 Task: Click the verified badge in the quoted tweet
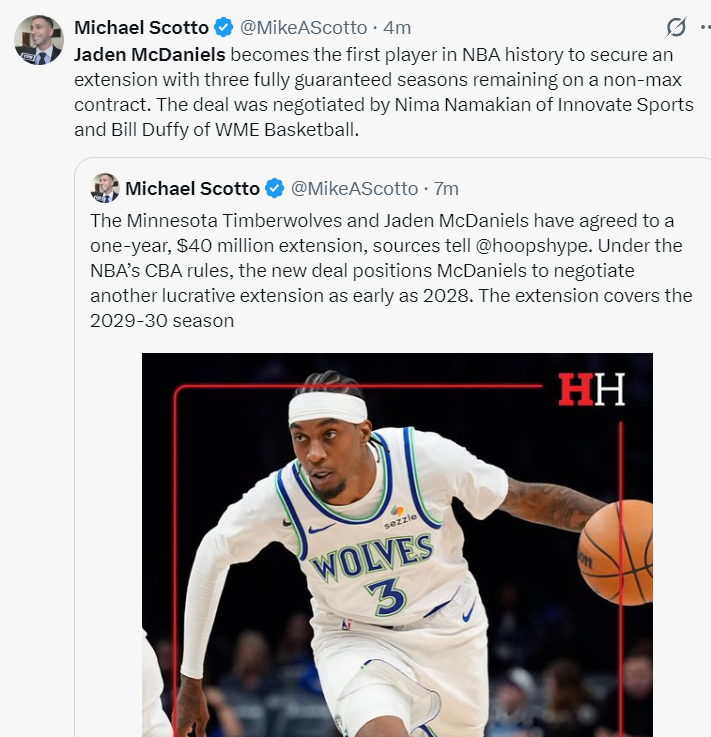pos(274,188)
